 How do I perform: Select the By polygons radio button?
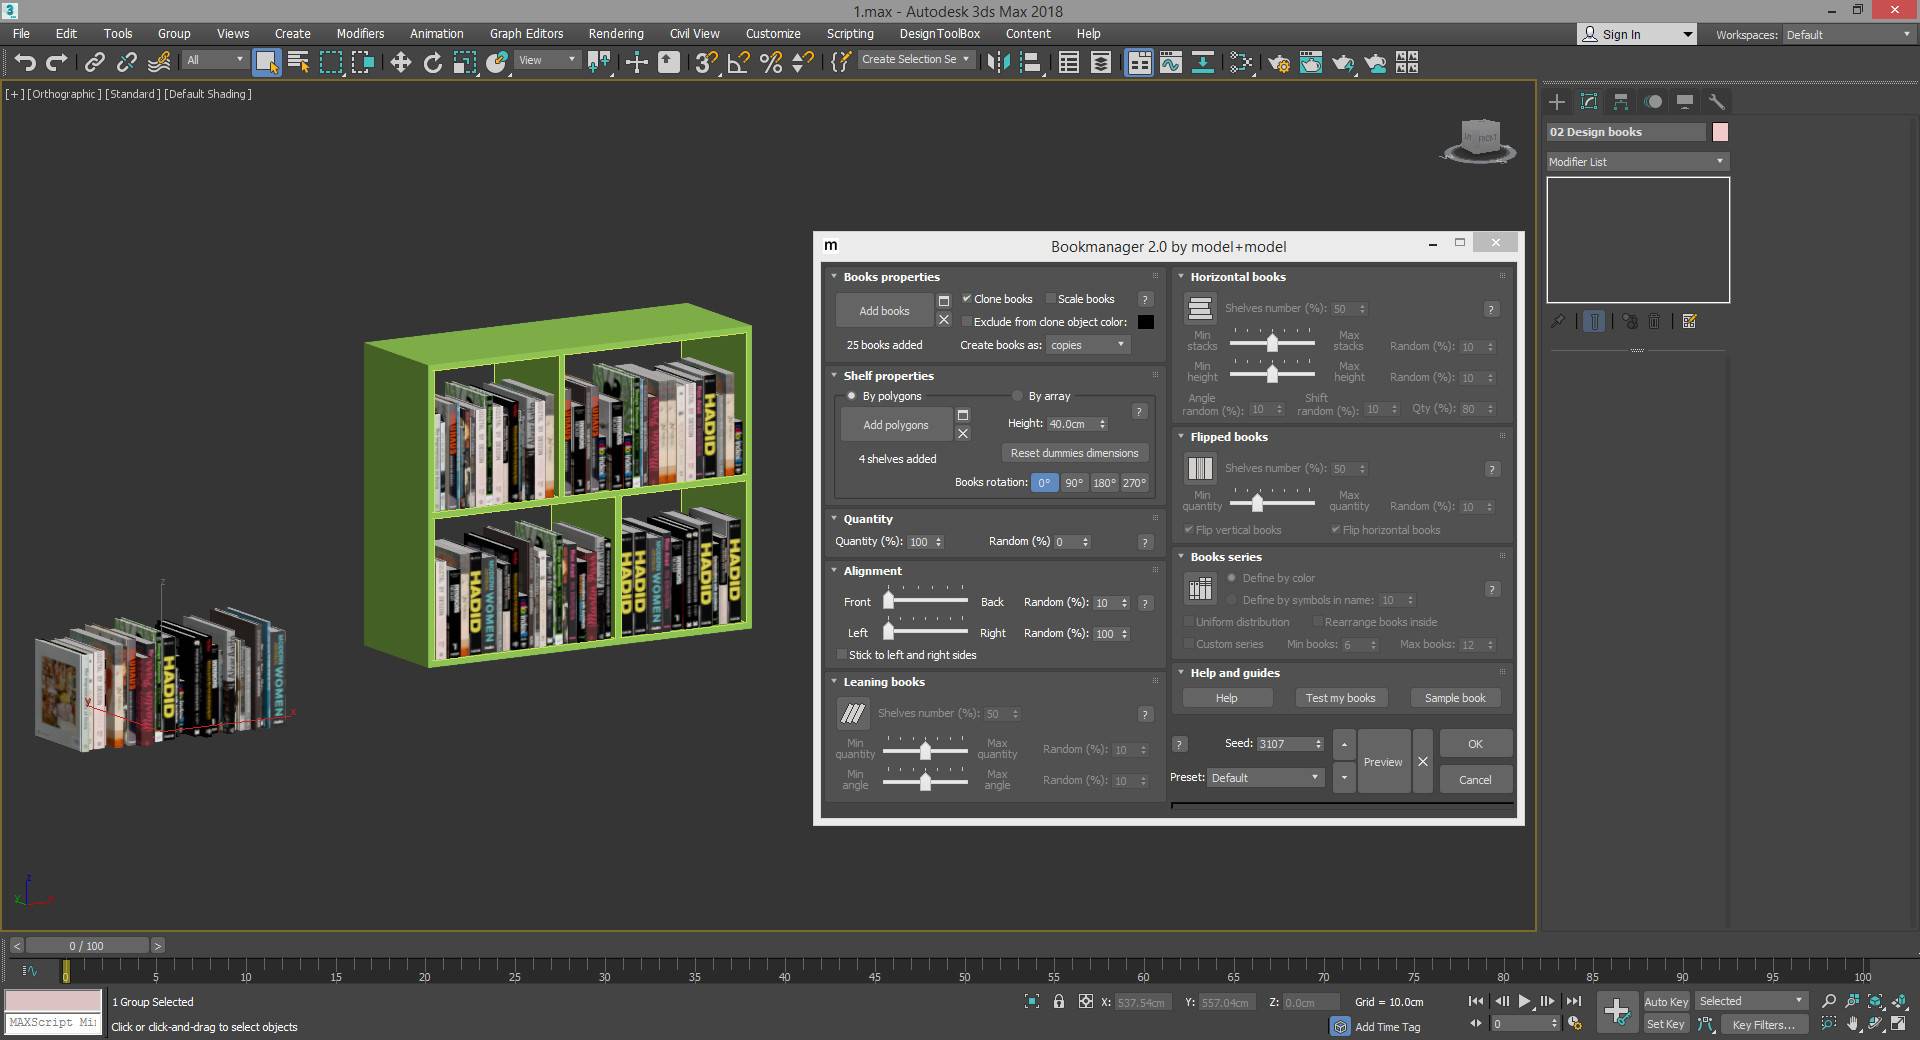(852, 396)
